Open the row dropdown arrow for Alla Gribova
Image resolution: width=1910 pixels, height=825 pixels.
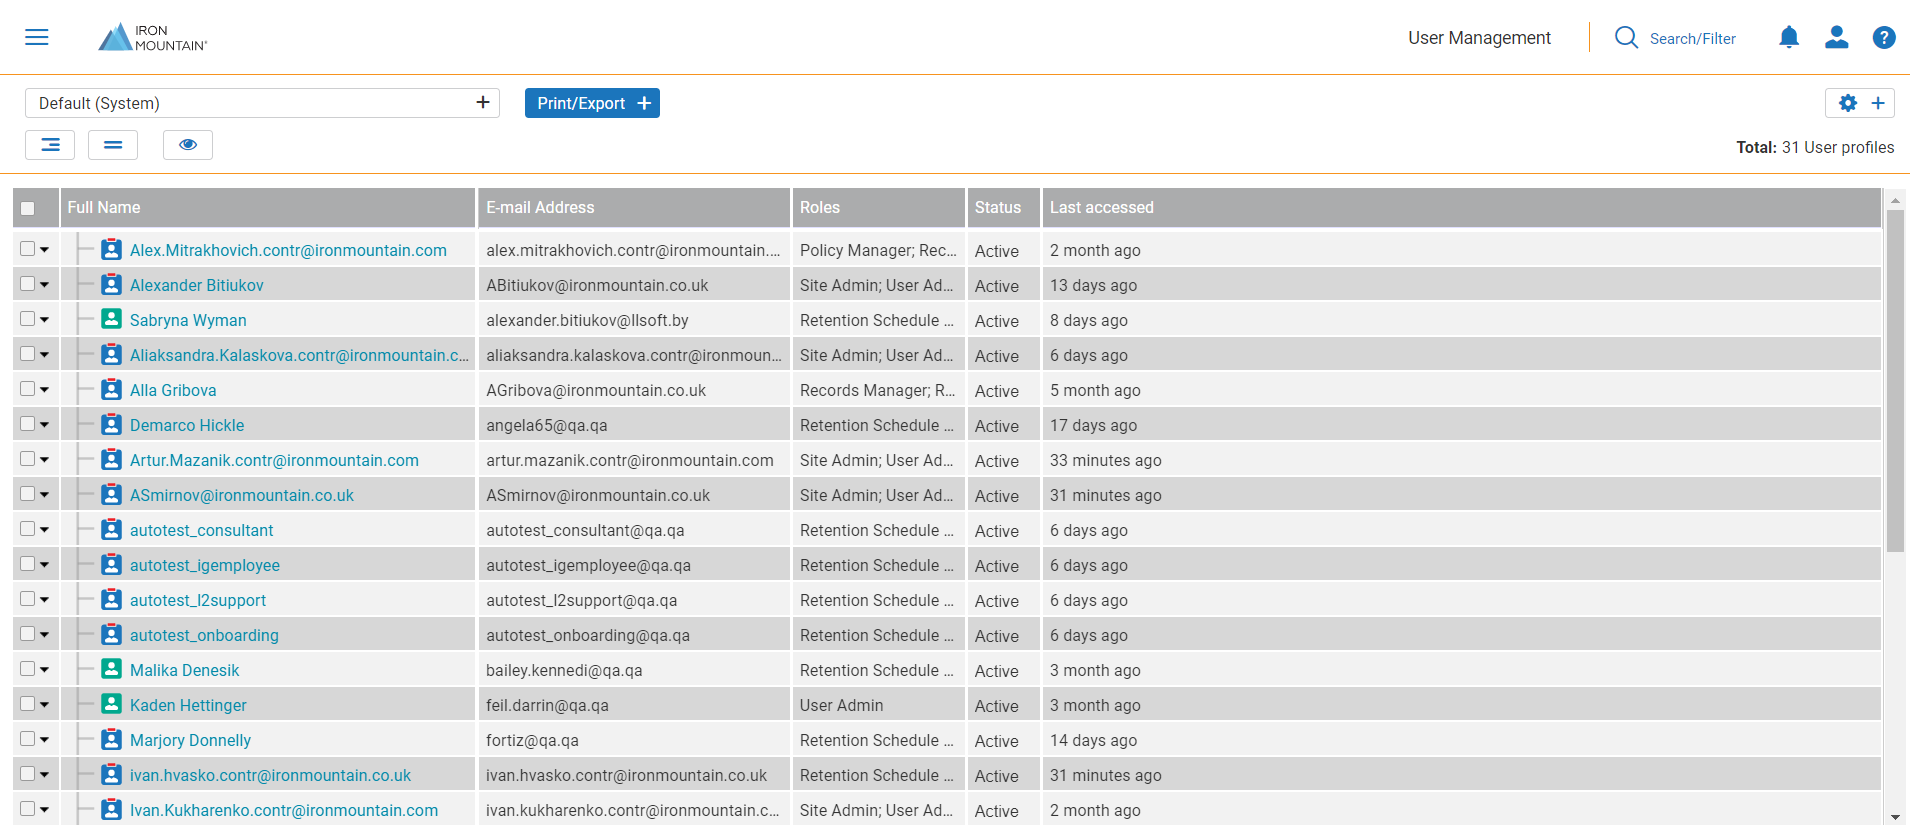click(x=45, y=390)
